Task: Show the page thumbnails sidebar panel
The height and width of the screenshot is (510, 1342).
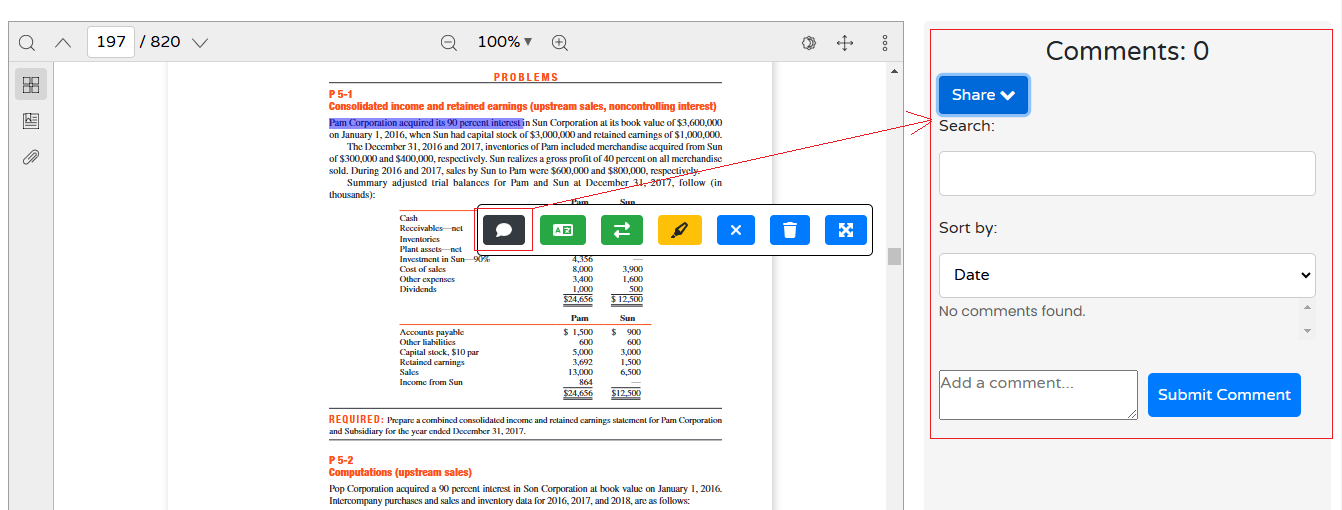Action: pyautogui.click(x=31, y=85)
